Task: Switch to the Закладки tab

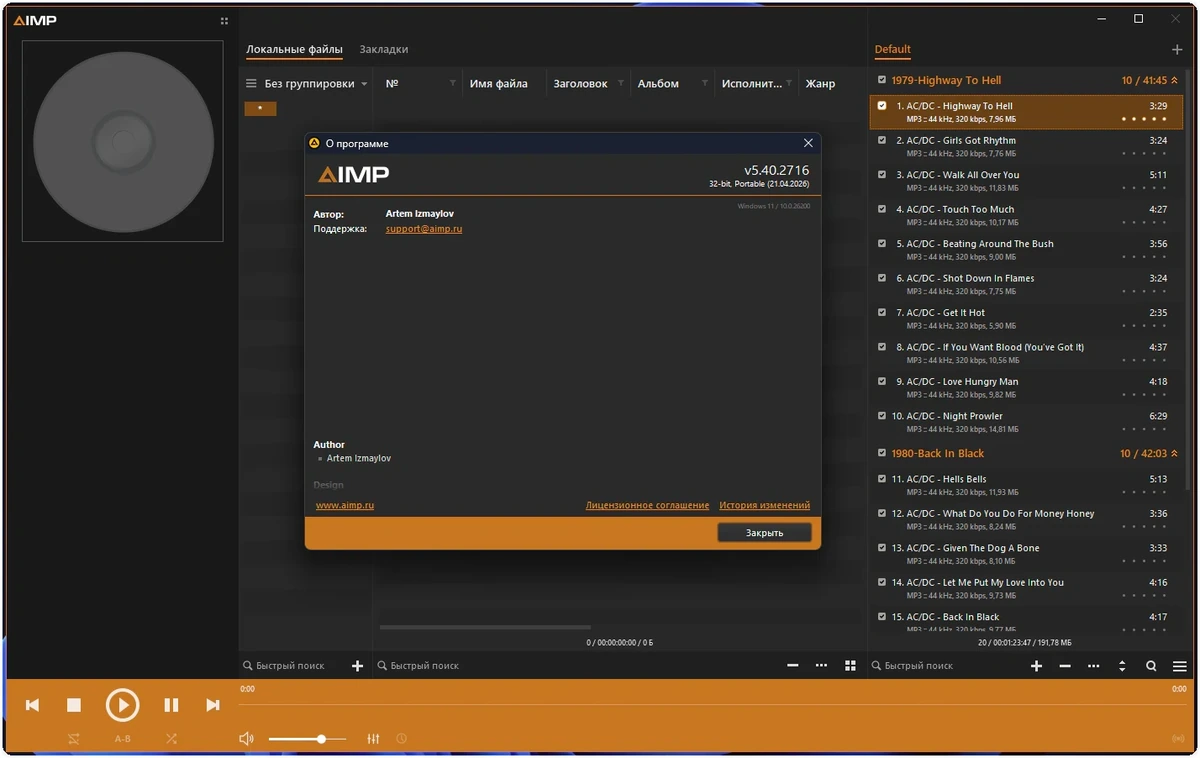Action: (384, 49)
